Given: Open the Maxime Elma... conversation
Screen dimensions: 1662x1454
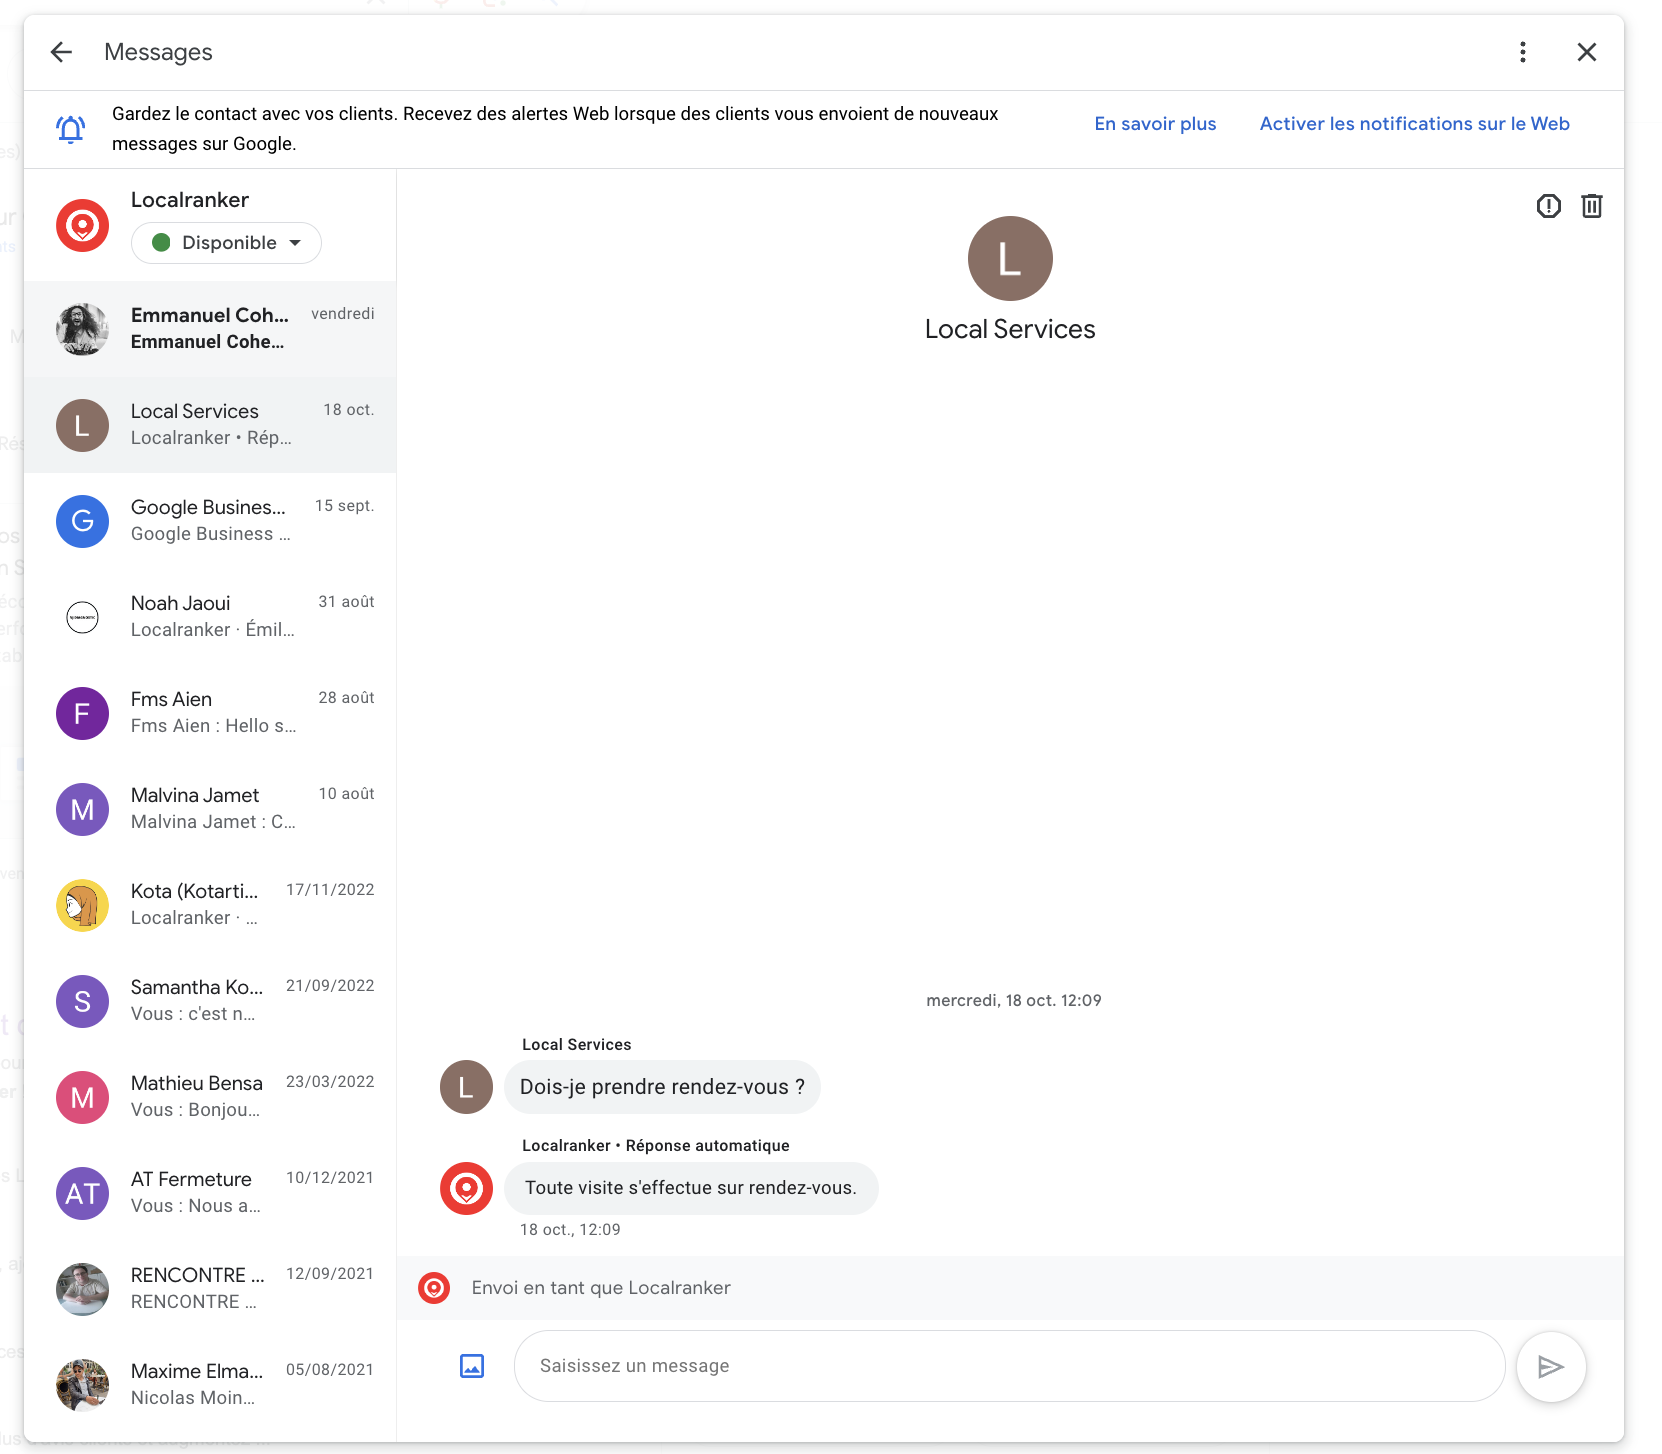Looking at the screenshot, I should click(210, 1385).
